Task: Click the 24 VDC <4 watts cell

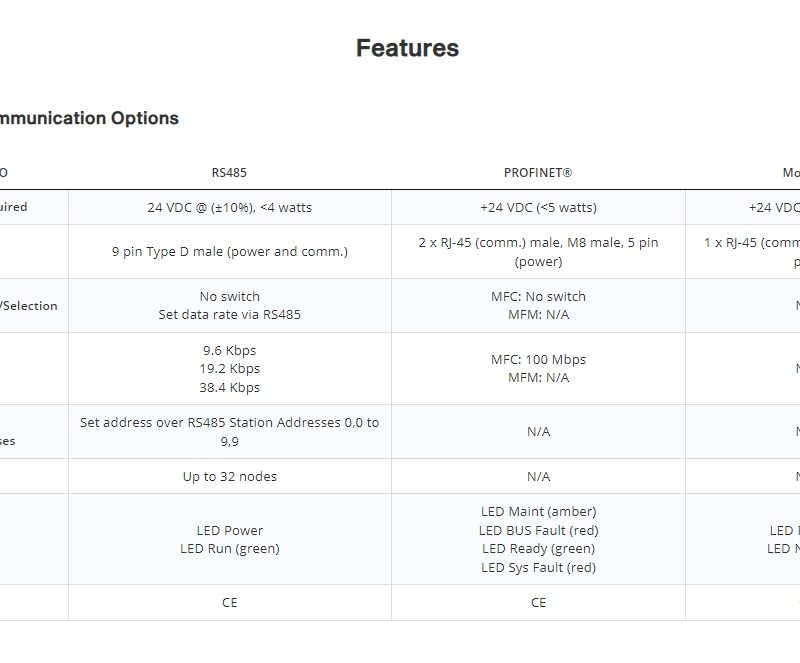Action: tap(229, 207)
